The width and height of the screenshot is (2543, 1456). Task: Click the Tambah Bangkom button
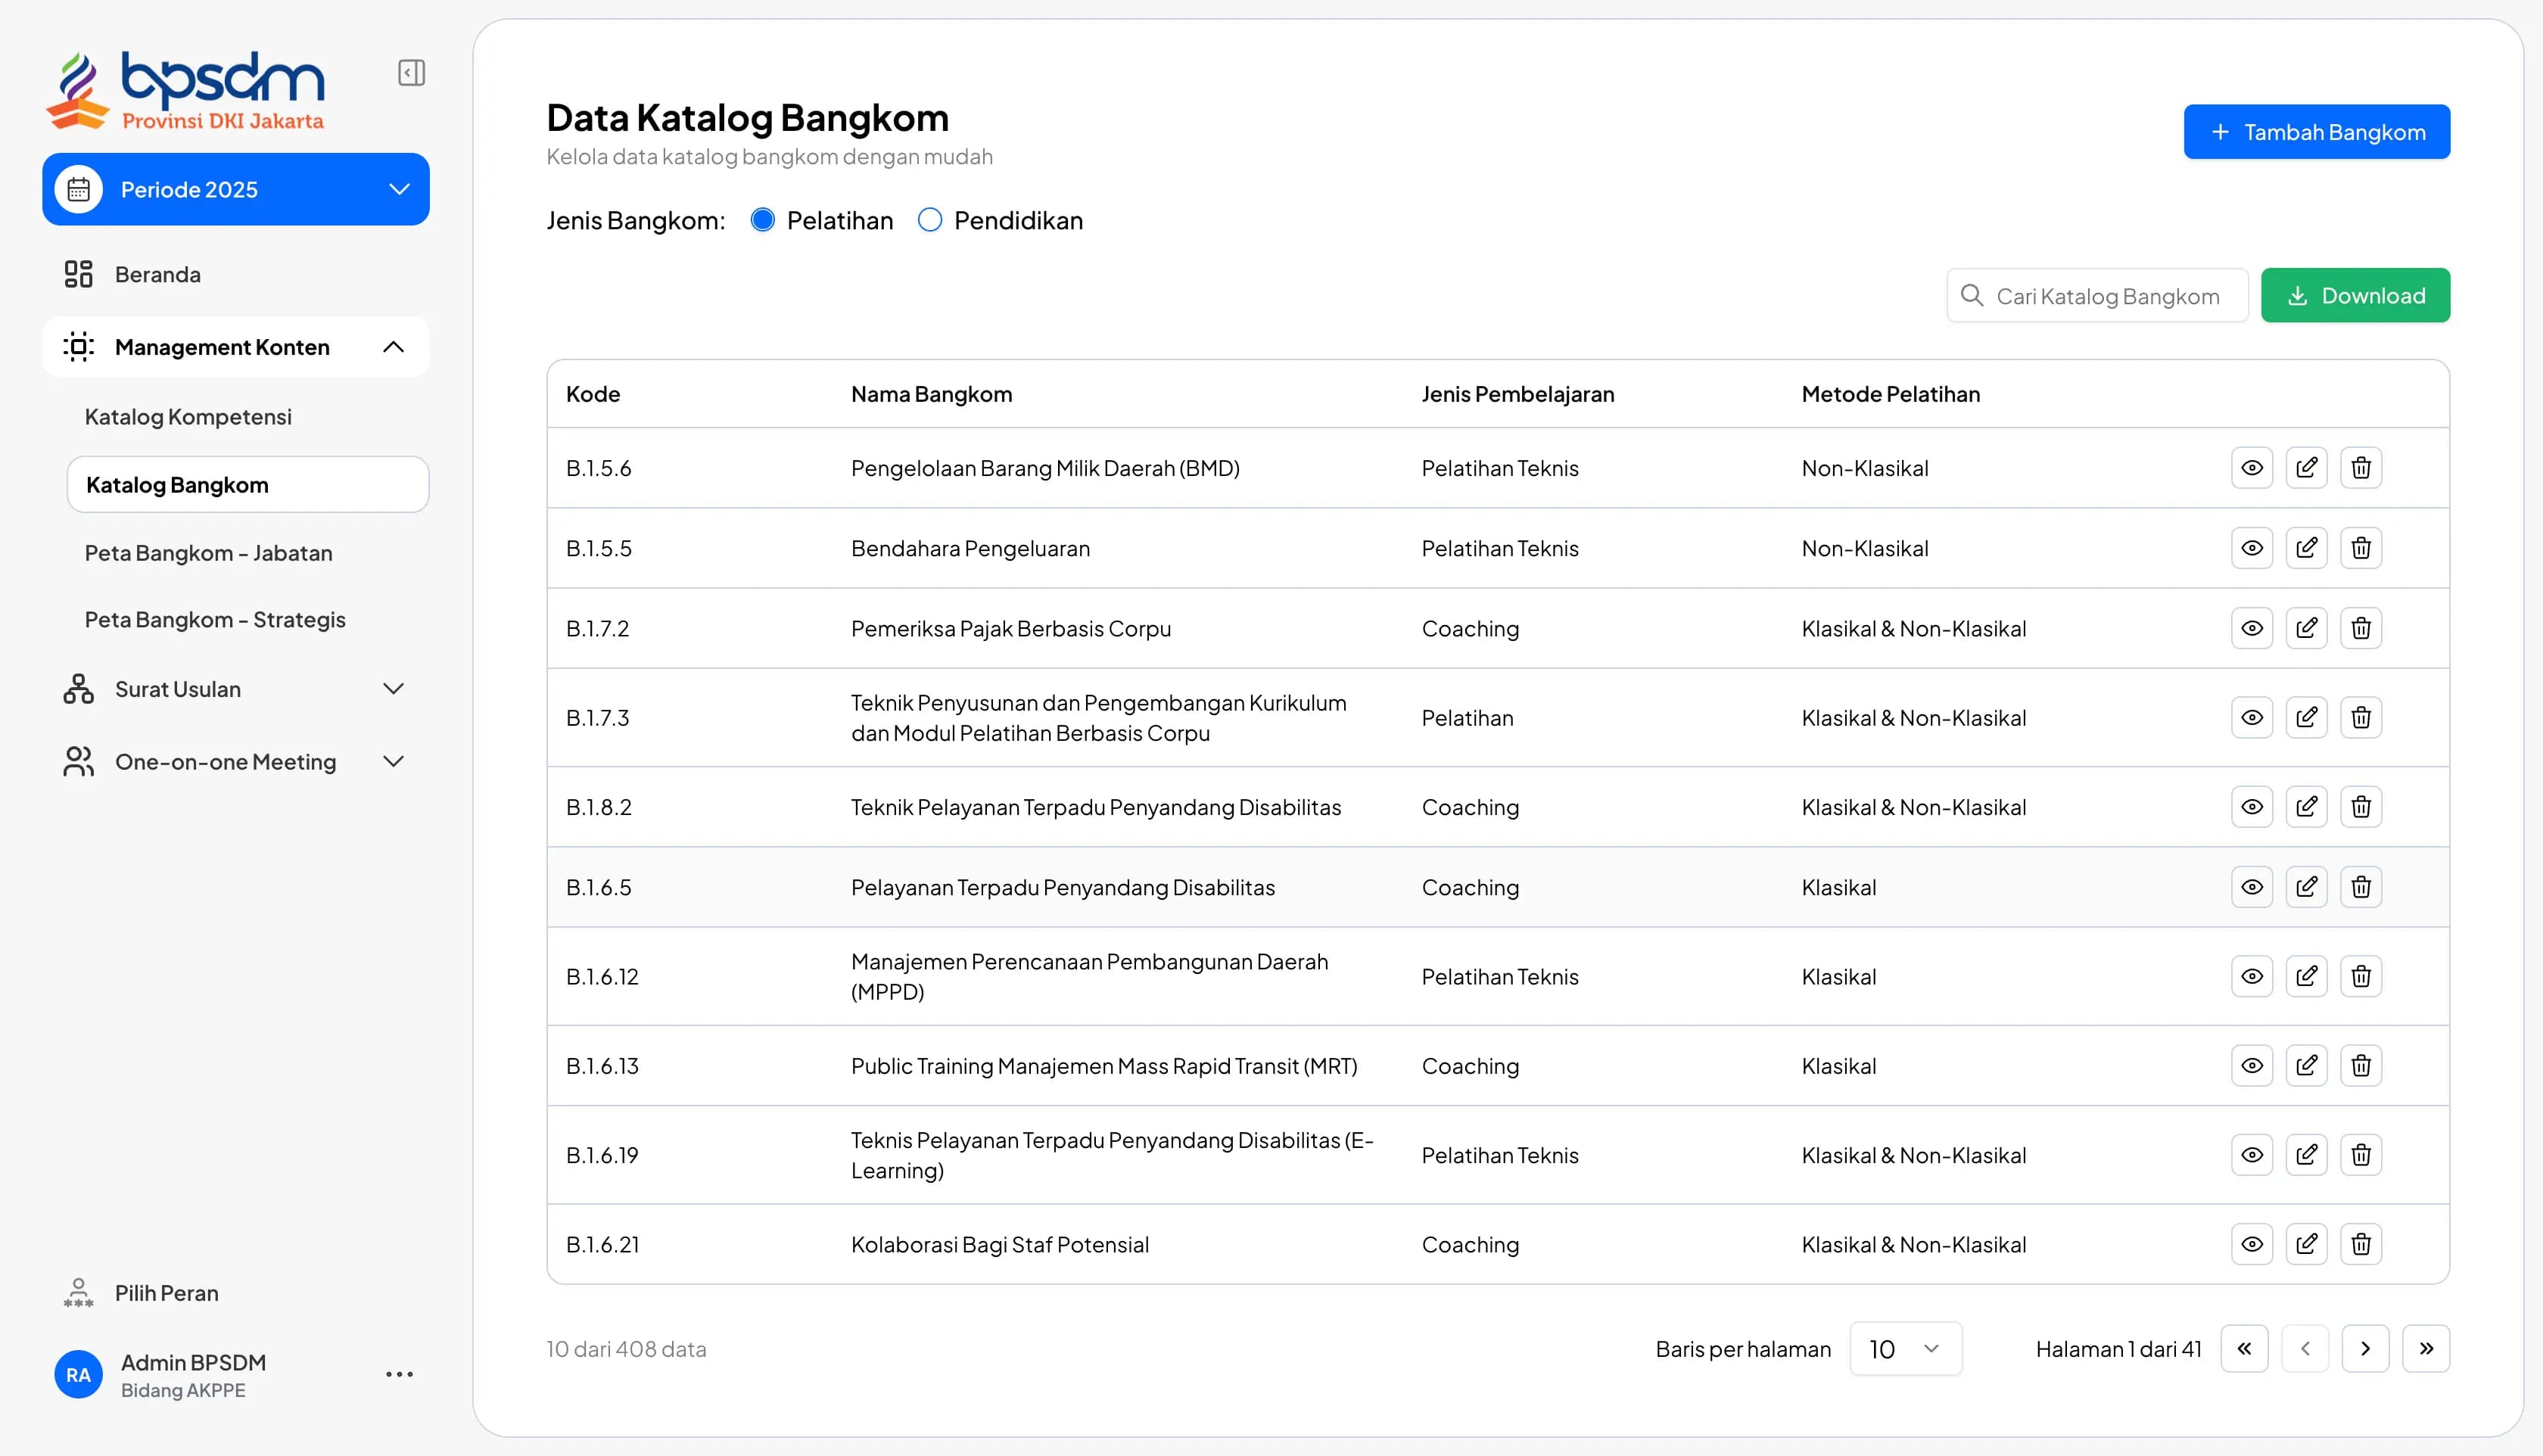coord(2316,132)
